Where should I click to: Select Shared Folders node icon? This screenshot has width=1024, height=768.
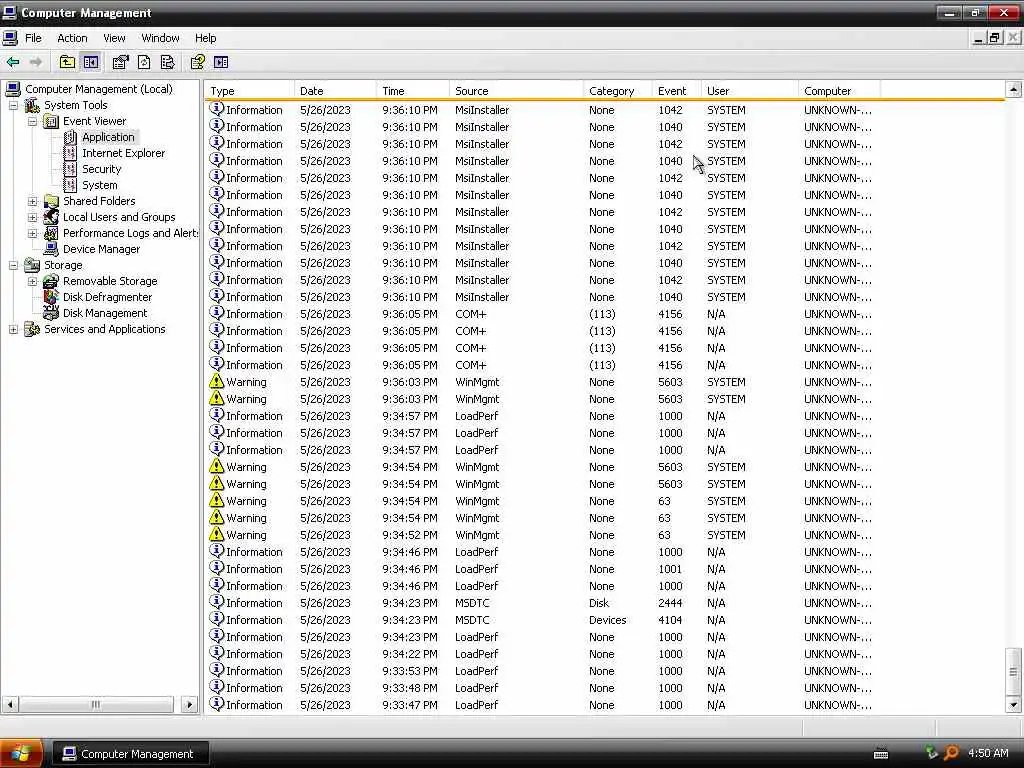tap(51, 201)
